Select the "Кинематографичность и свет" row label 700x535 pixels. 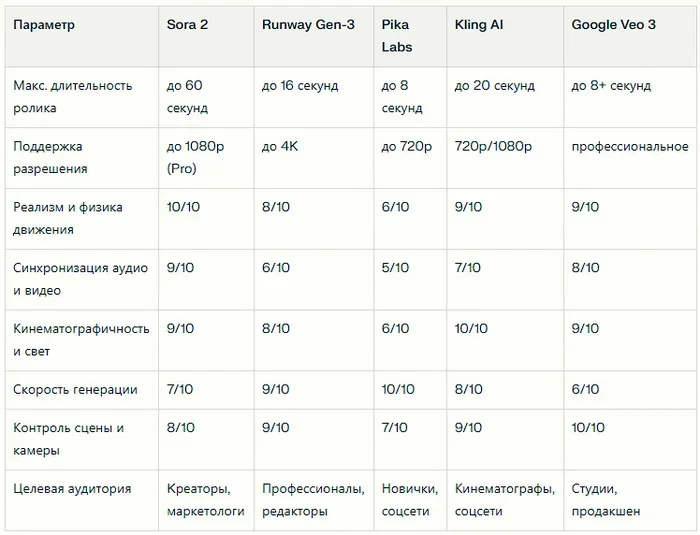coord(81,340)
